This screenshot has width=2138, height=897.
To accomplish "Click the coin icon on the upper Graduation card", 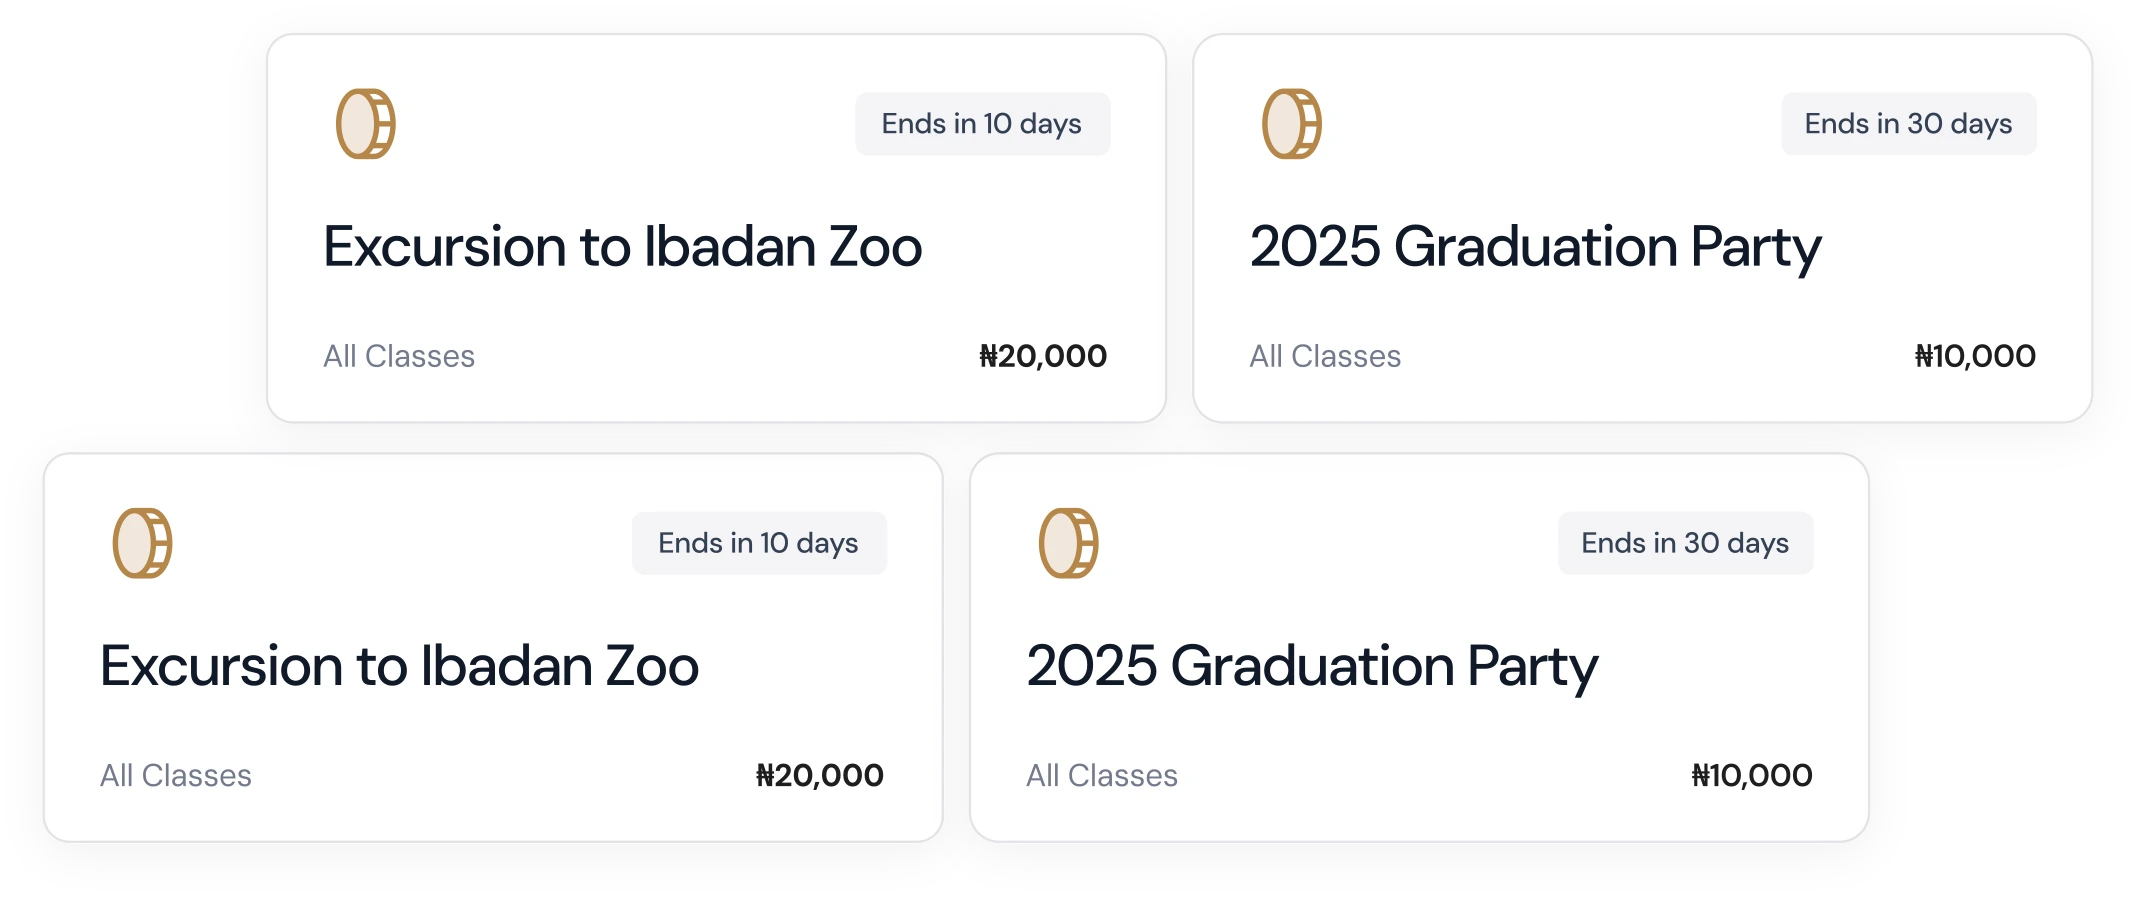I will (1291, 124).
